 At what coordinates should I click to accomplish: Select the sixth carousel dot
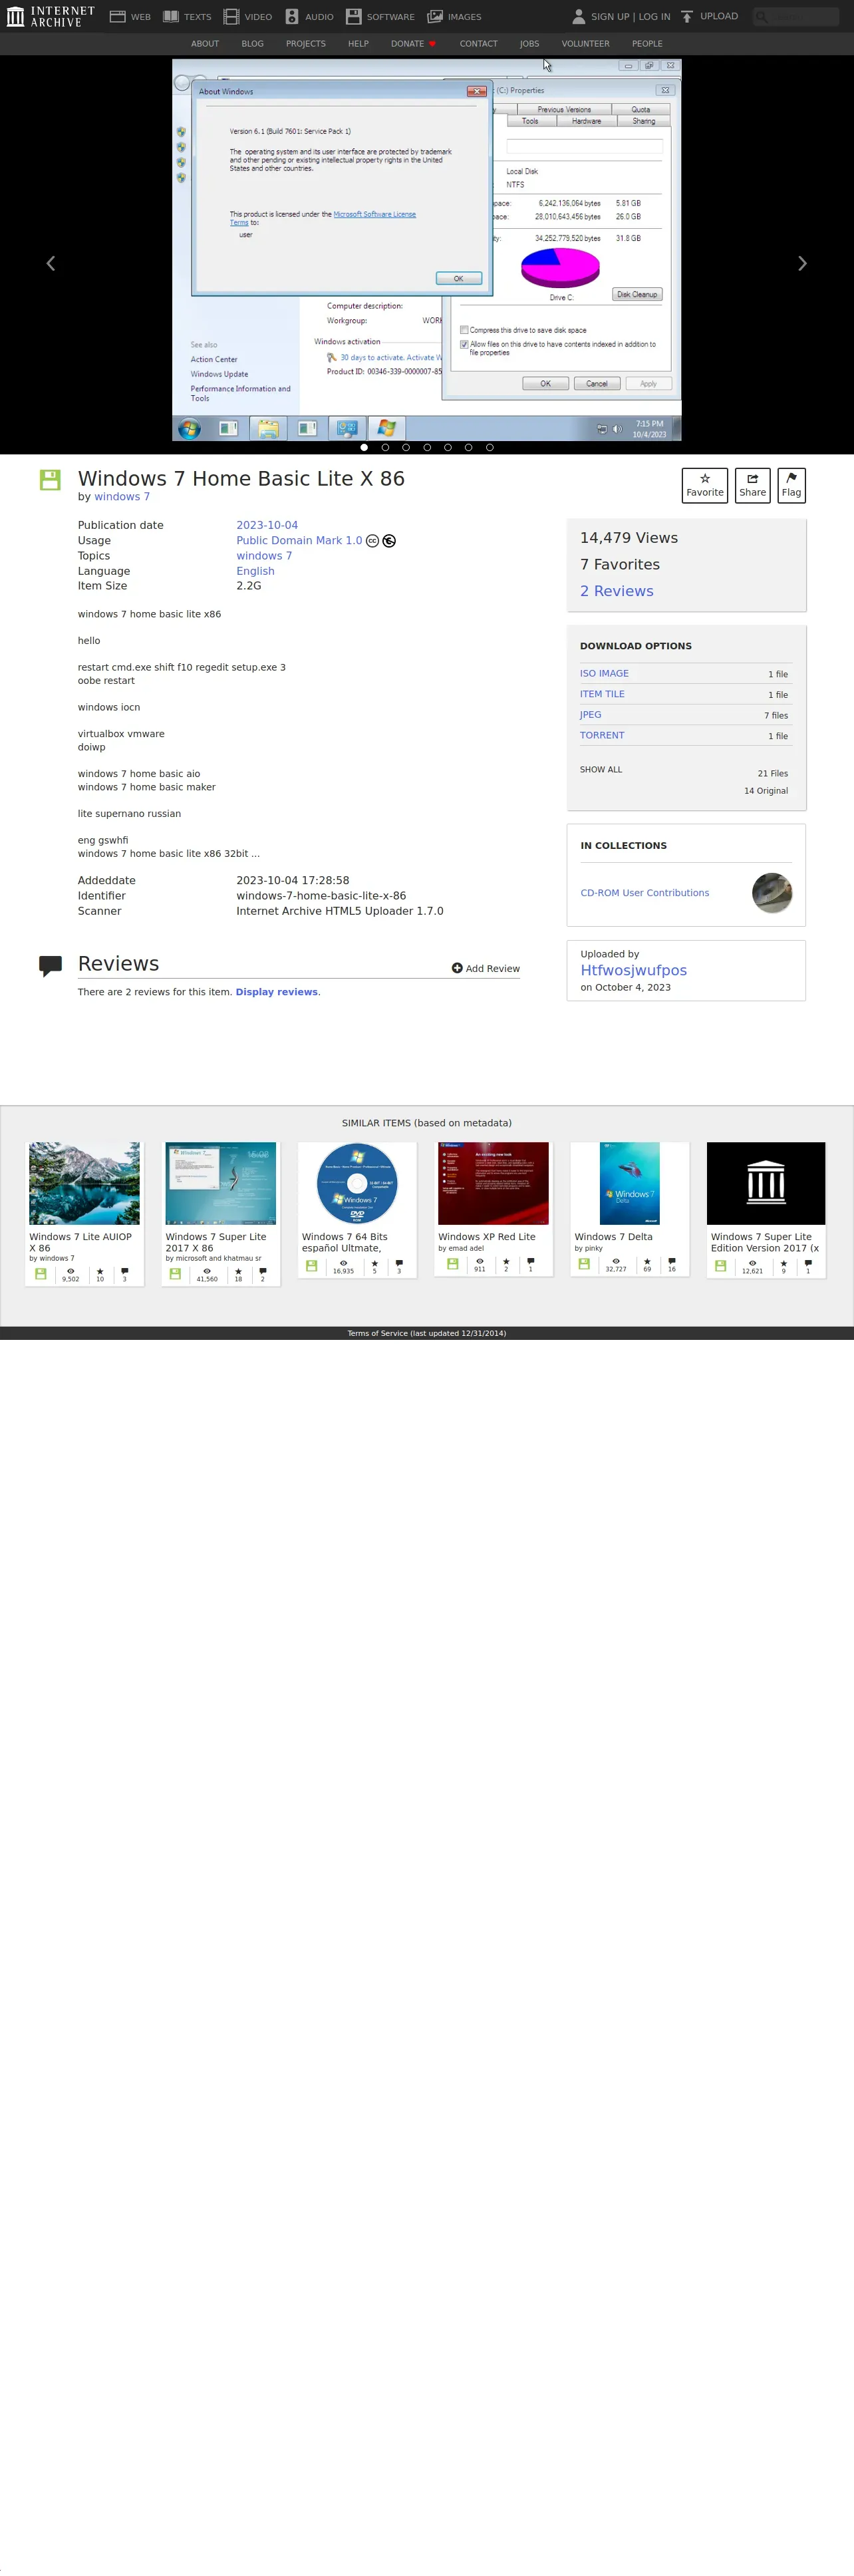(468, 447)
